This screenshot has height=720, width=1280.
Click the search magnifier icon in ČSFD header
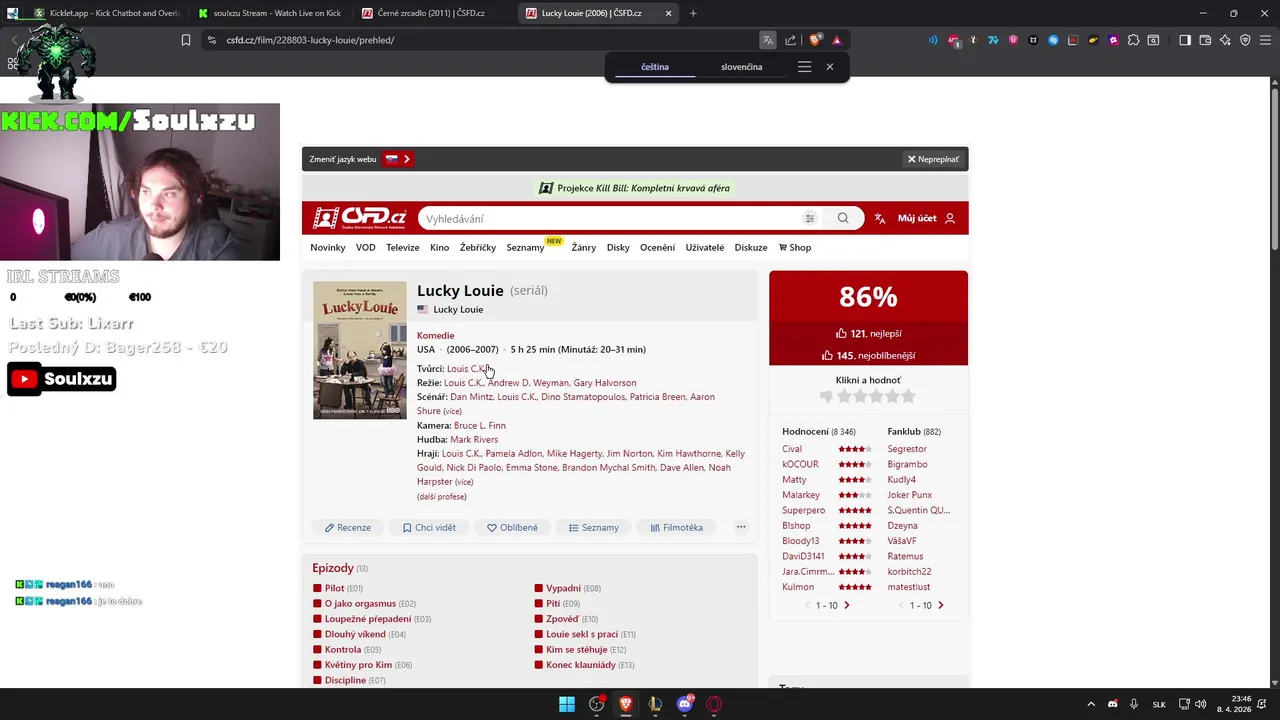click(843, 218)
